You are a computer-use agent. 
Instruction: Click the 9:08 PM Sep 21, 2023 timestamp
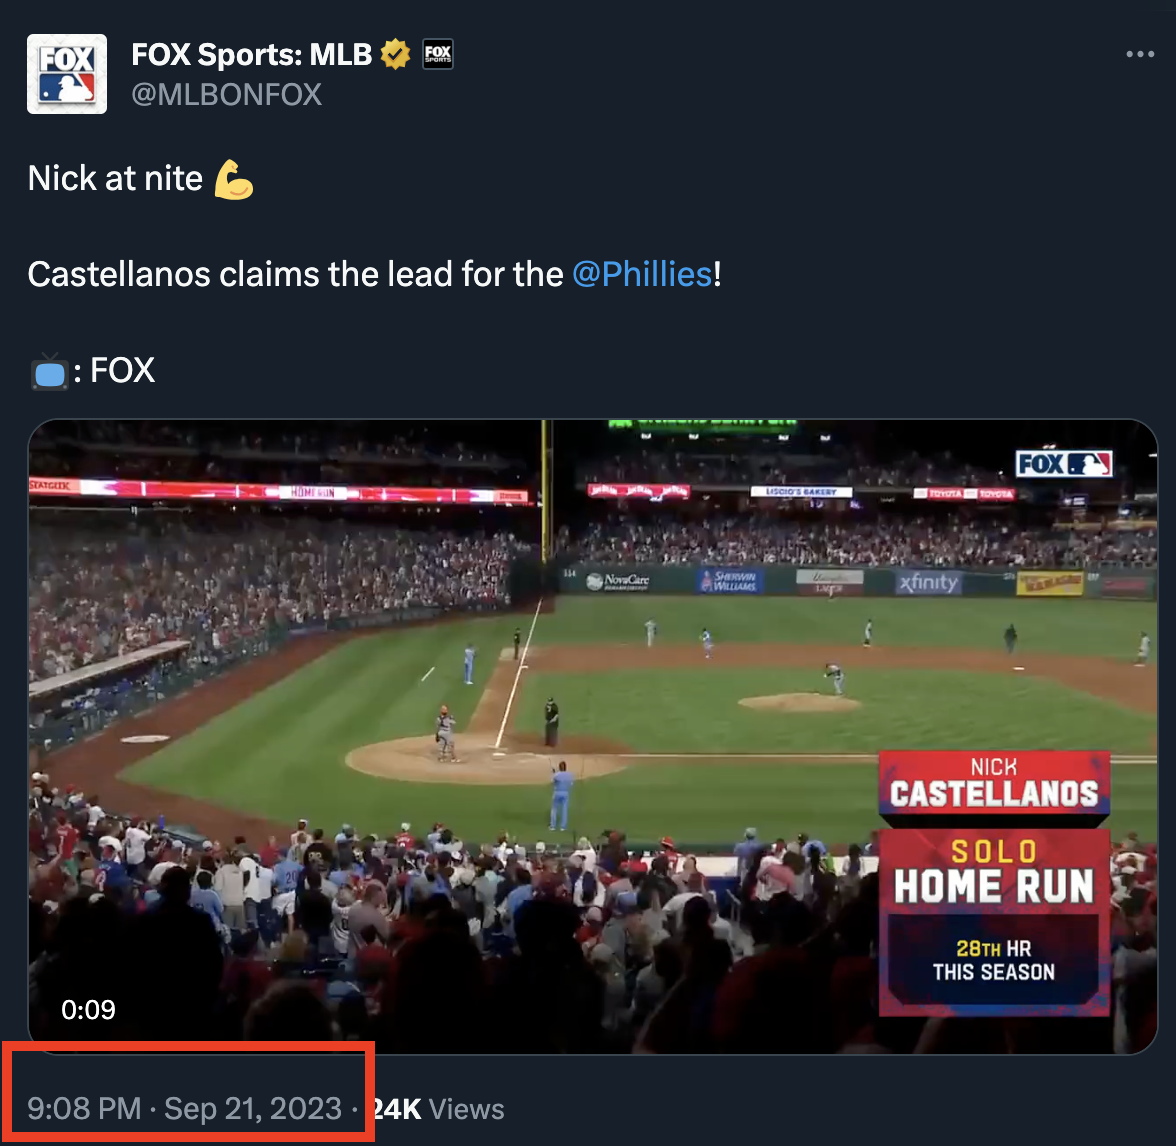point(185,1109)
